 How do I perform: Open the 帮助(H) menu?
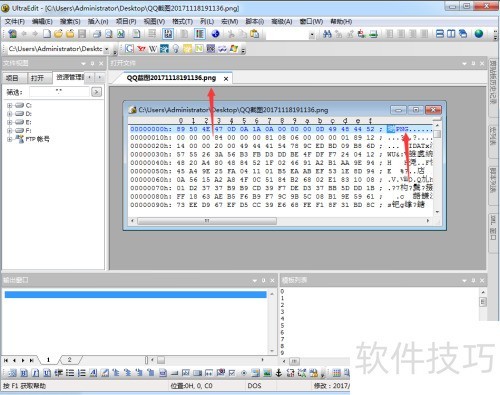pos(341,22)
